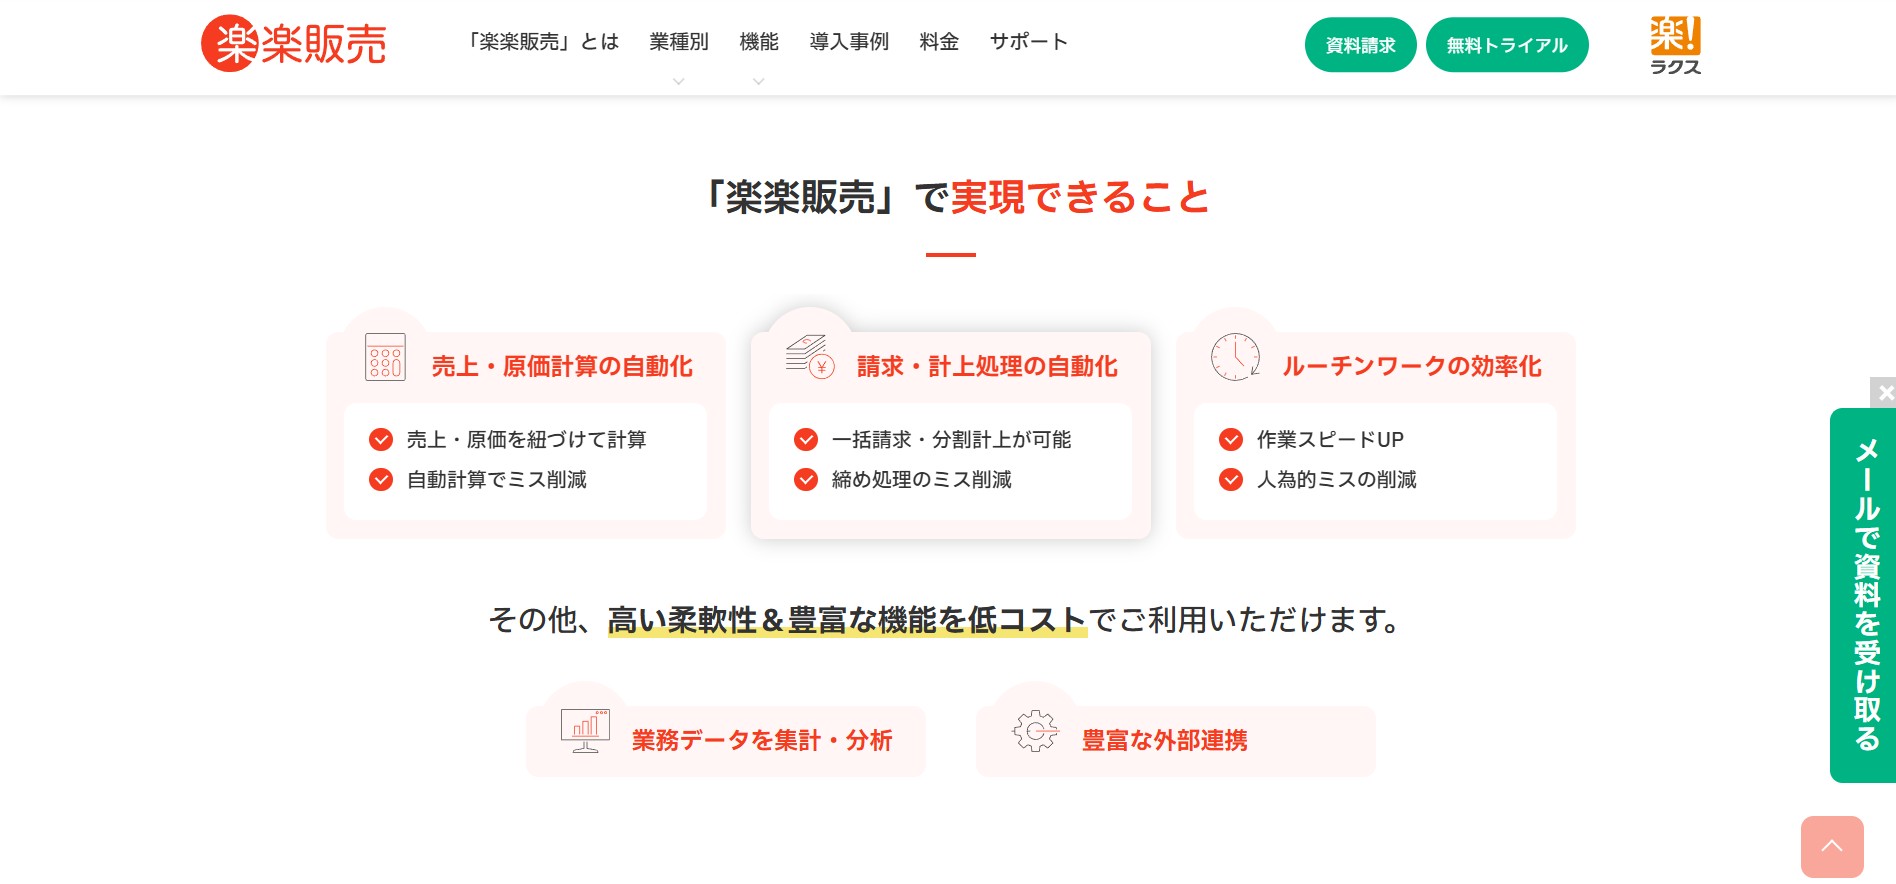Click the ラクス company logo
Viewport: 1896px width, 884px height.
coord(1675,45)
